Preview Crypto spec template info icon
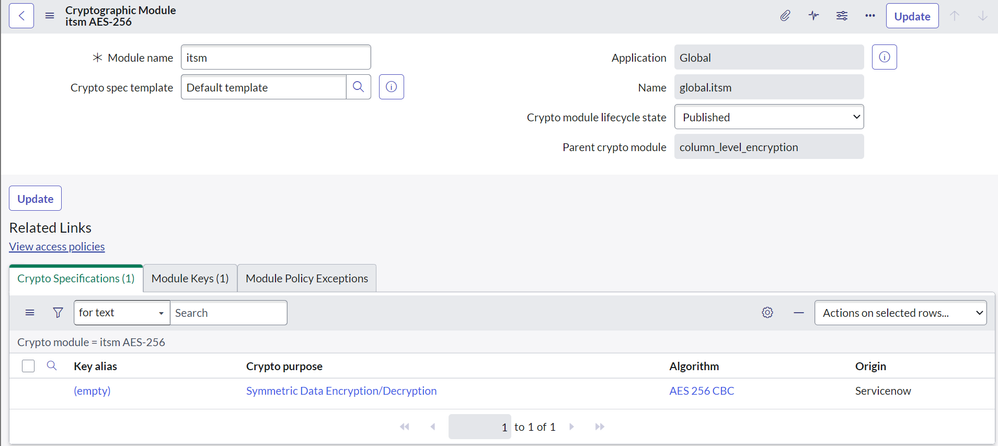 pos(391,87)
